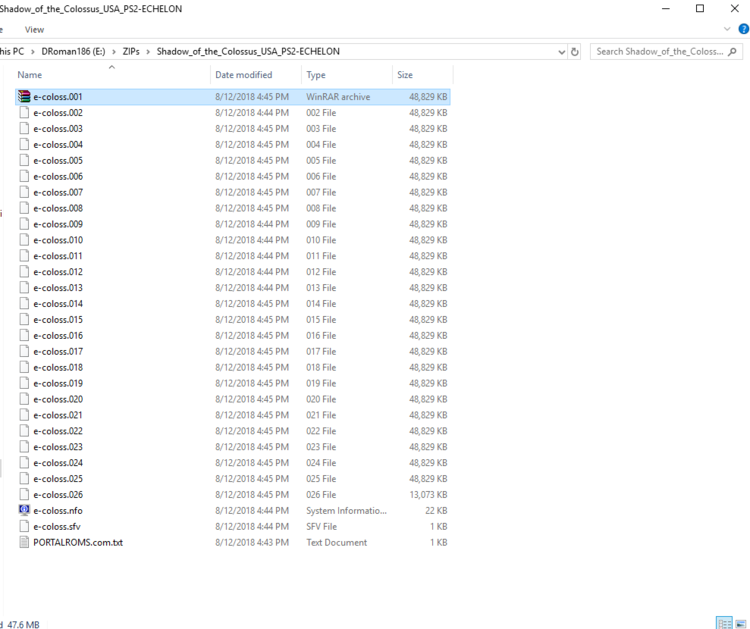Select file e-coloss.004
Viewport: 750px width, 629px height.
pos(58,144)
